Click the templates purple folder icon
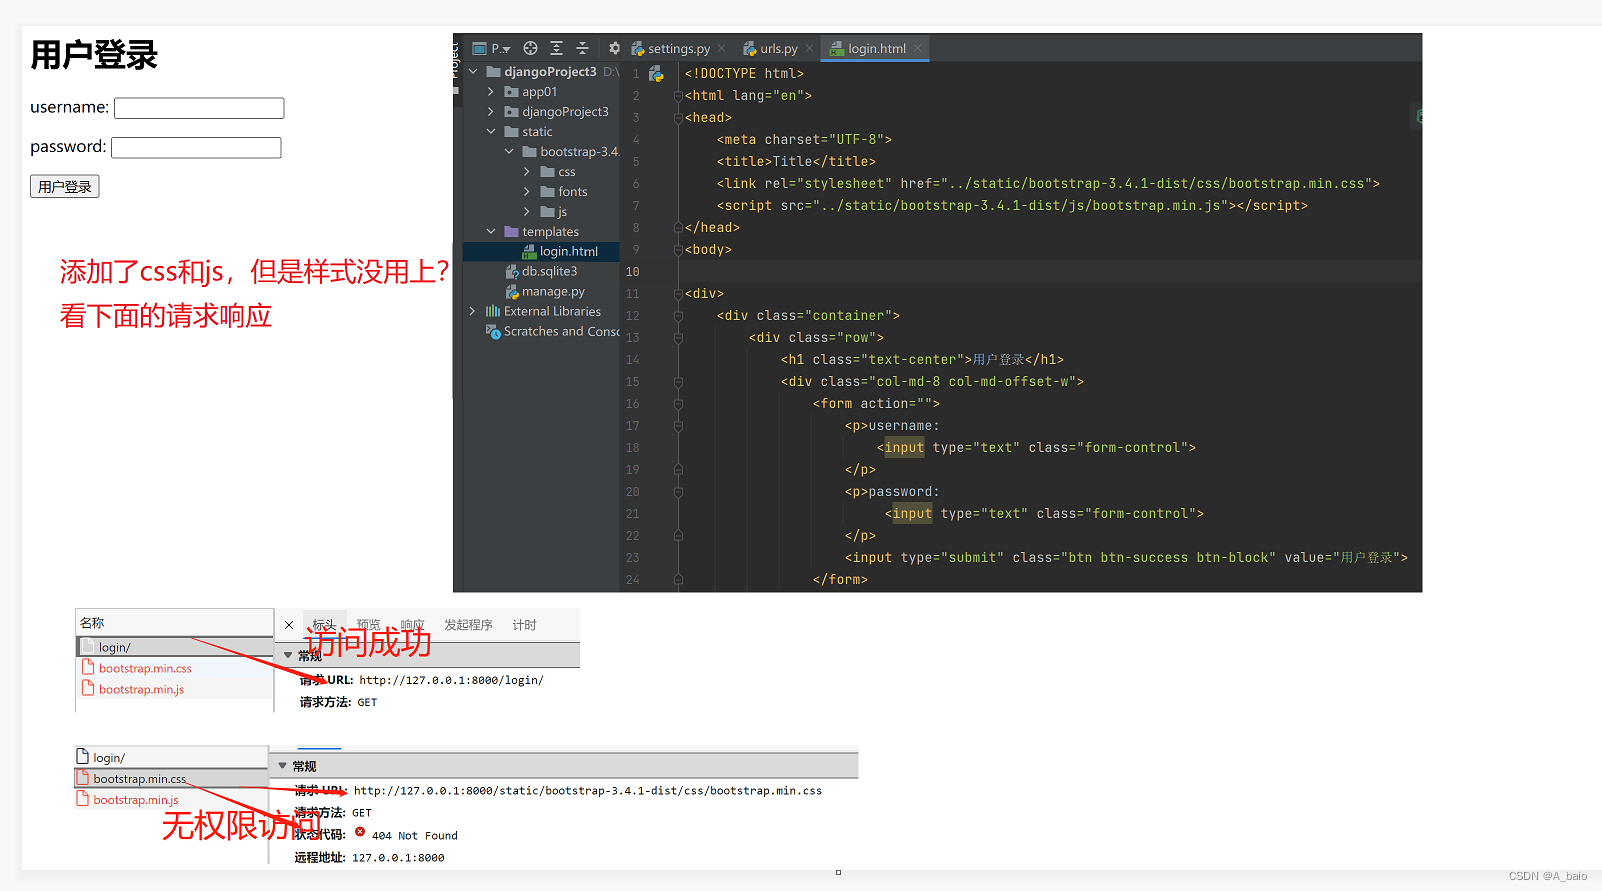This screenshot has height=891, width=1602. click(512, 231)
